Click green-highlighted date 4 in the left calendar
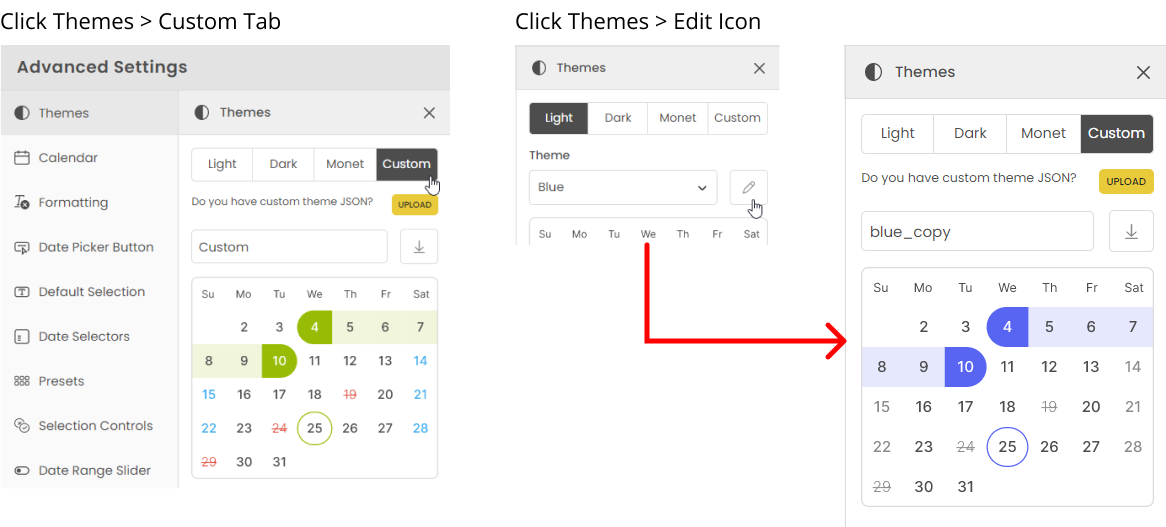The width and height of the screenshot is (1166, 527). (x=314, y=327)
